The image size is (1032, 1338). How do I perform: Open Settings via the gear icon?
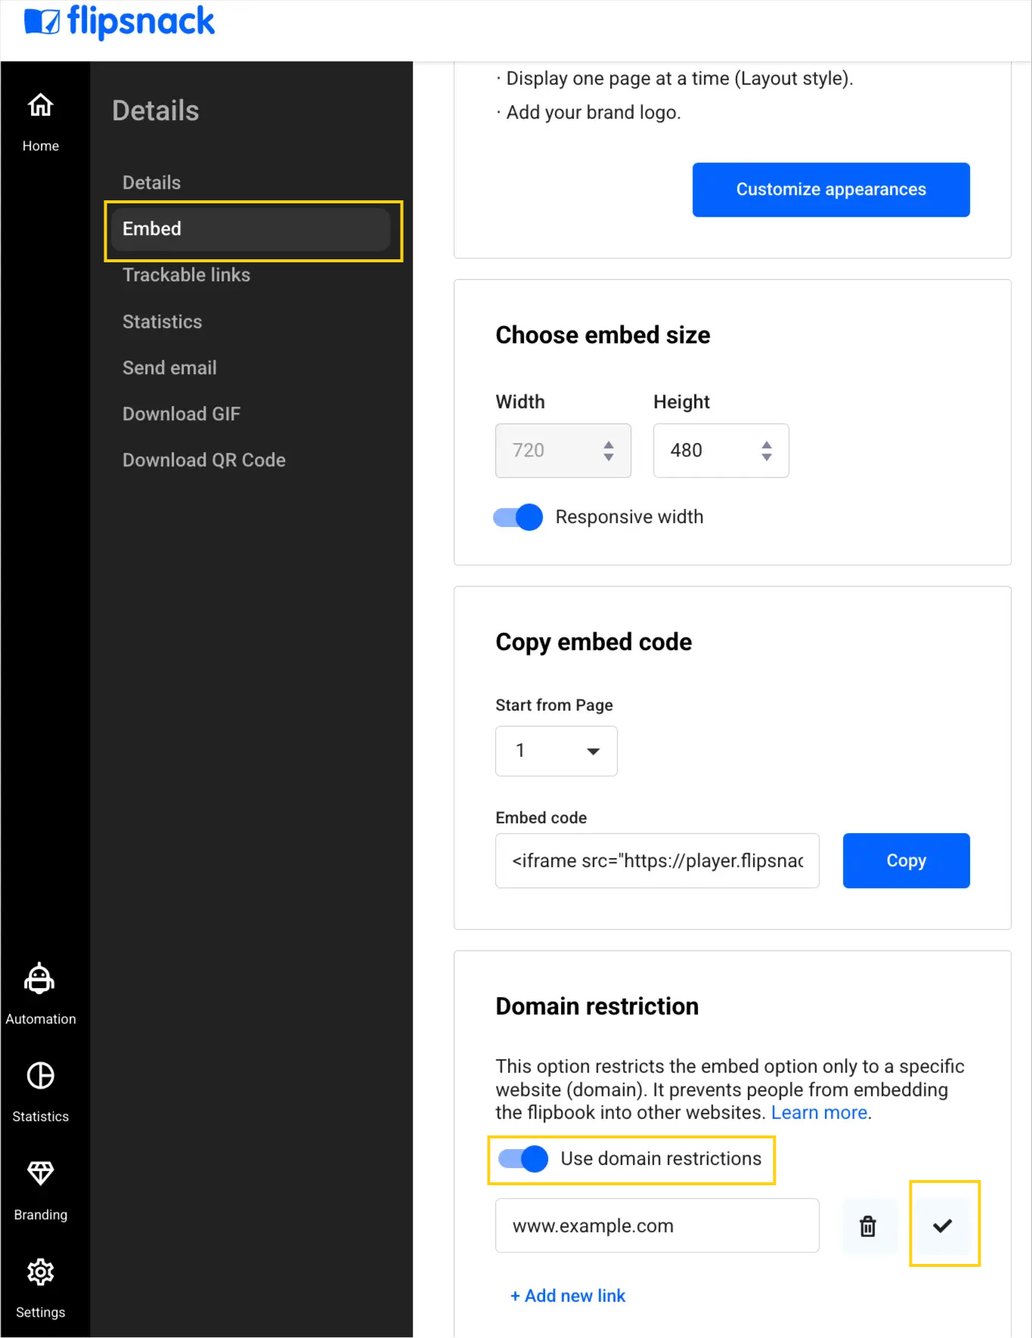pos(40,1271)
